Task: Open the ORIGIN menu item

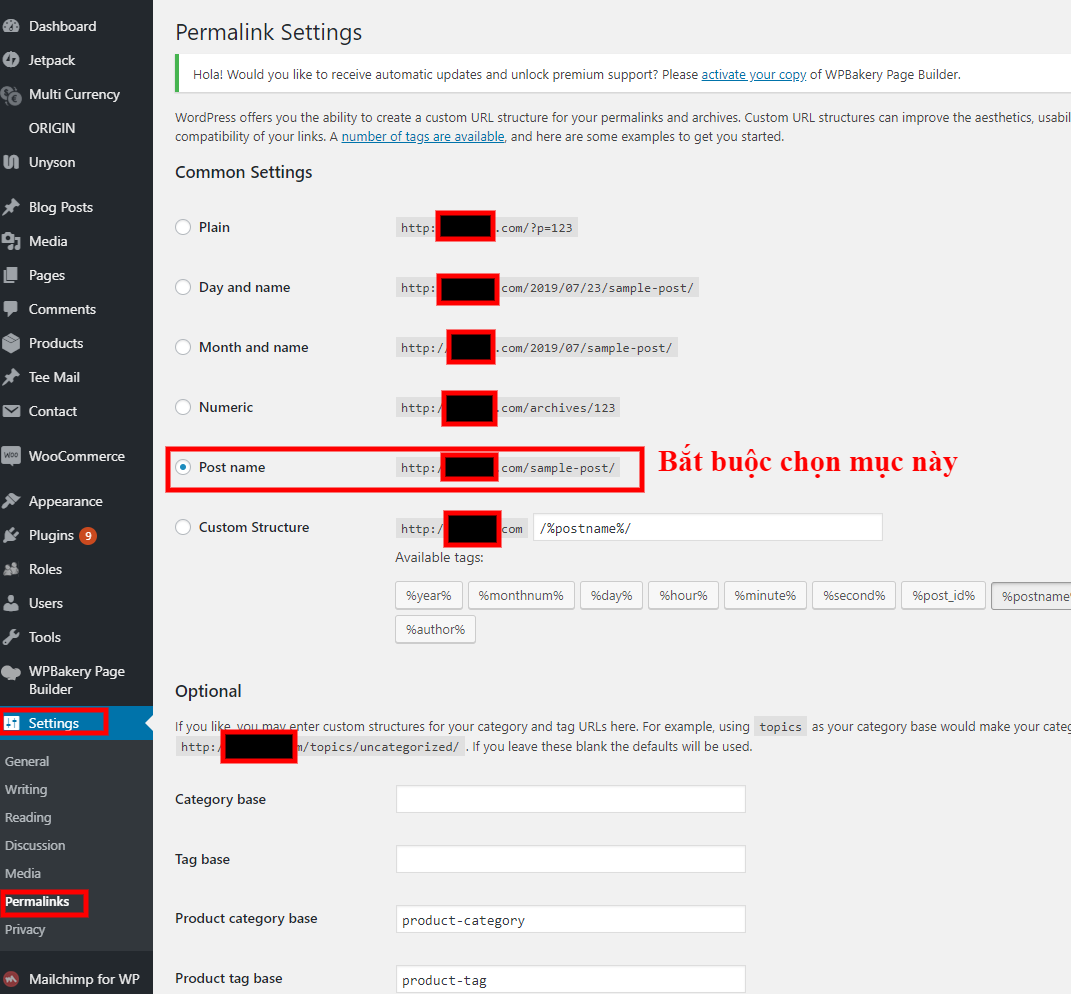Action: tap(52, 128)
